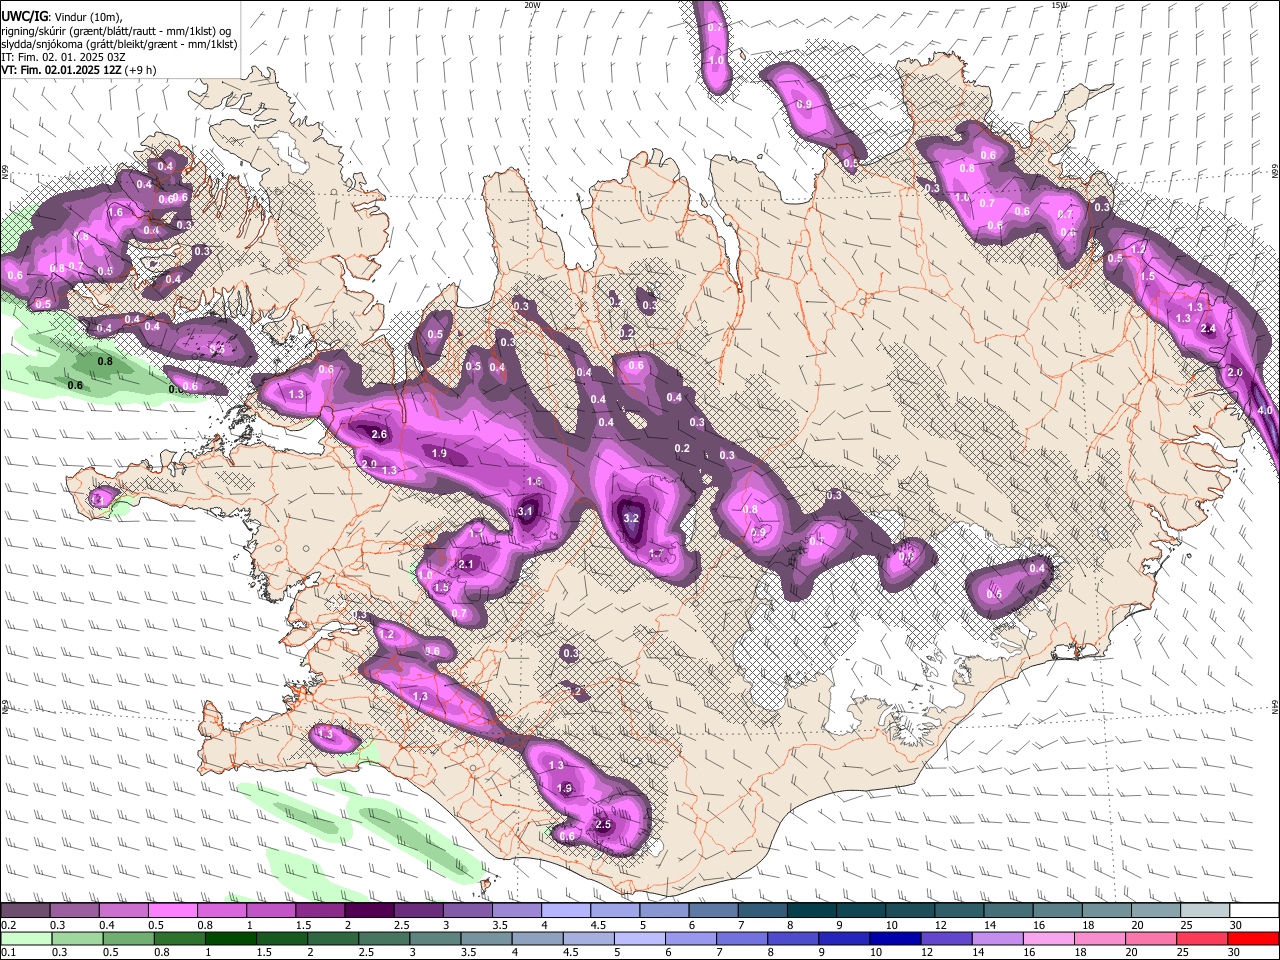Viewport: 1280px width, 960px height.
Task: Click the black 0.8 rain value offshore
Action: click(105, 361)
